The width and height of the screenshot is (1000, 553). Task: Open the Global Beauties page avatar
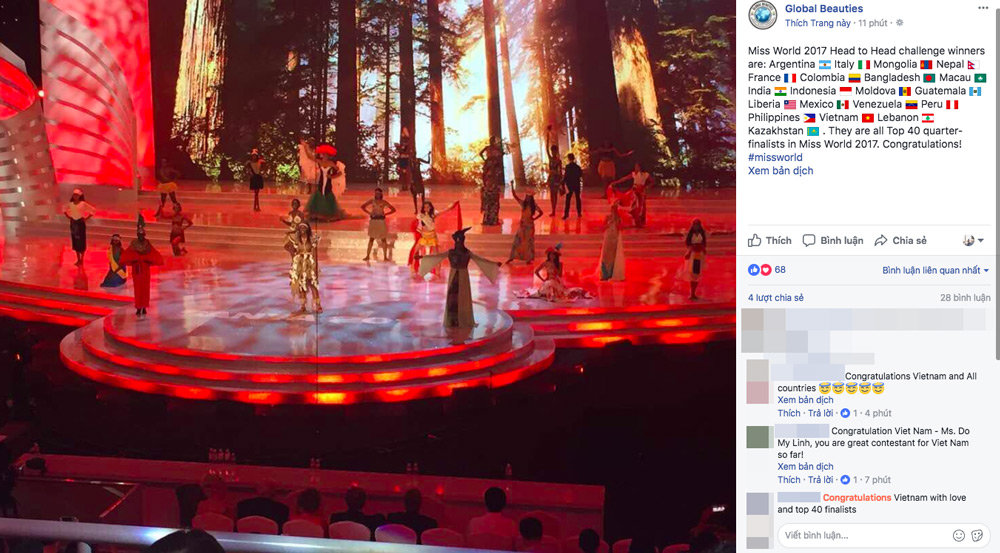click(762, 15)
